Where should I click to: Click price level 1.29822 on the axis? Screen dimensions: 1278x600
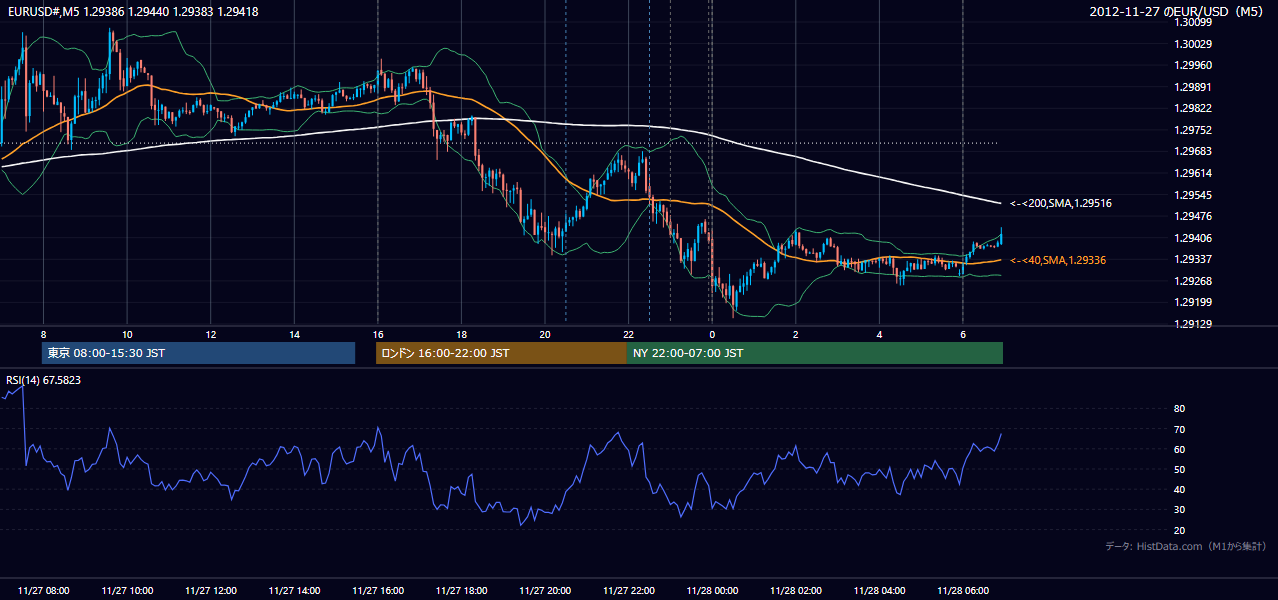click(x=1194, y=108)
